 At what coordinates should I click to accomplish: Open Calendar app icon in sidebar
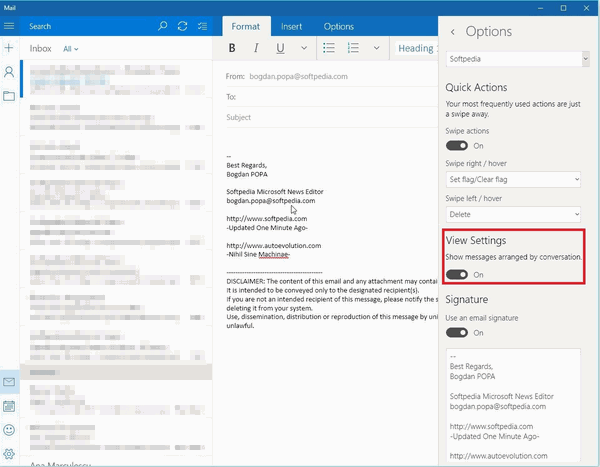click(9, 406)
